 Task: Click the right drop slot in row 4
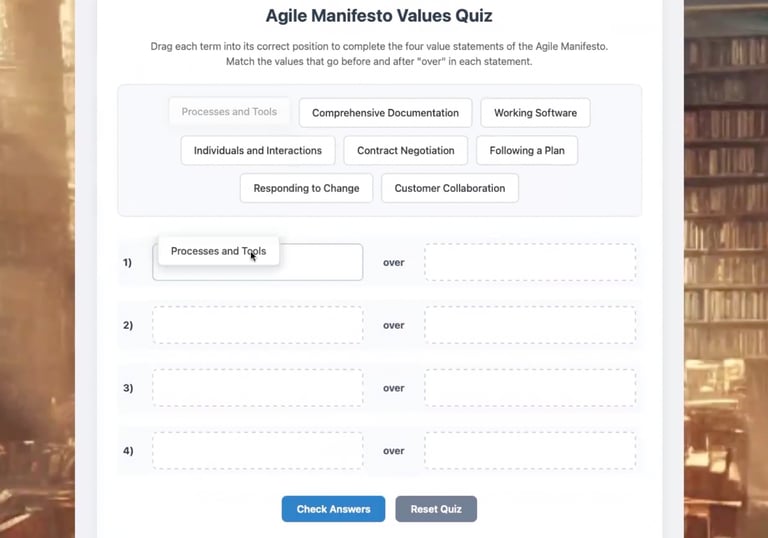[530, 450]
